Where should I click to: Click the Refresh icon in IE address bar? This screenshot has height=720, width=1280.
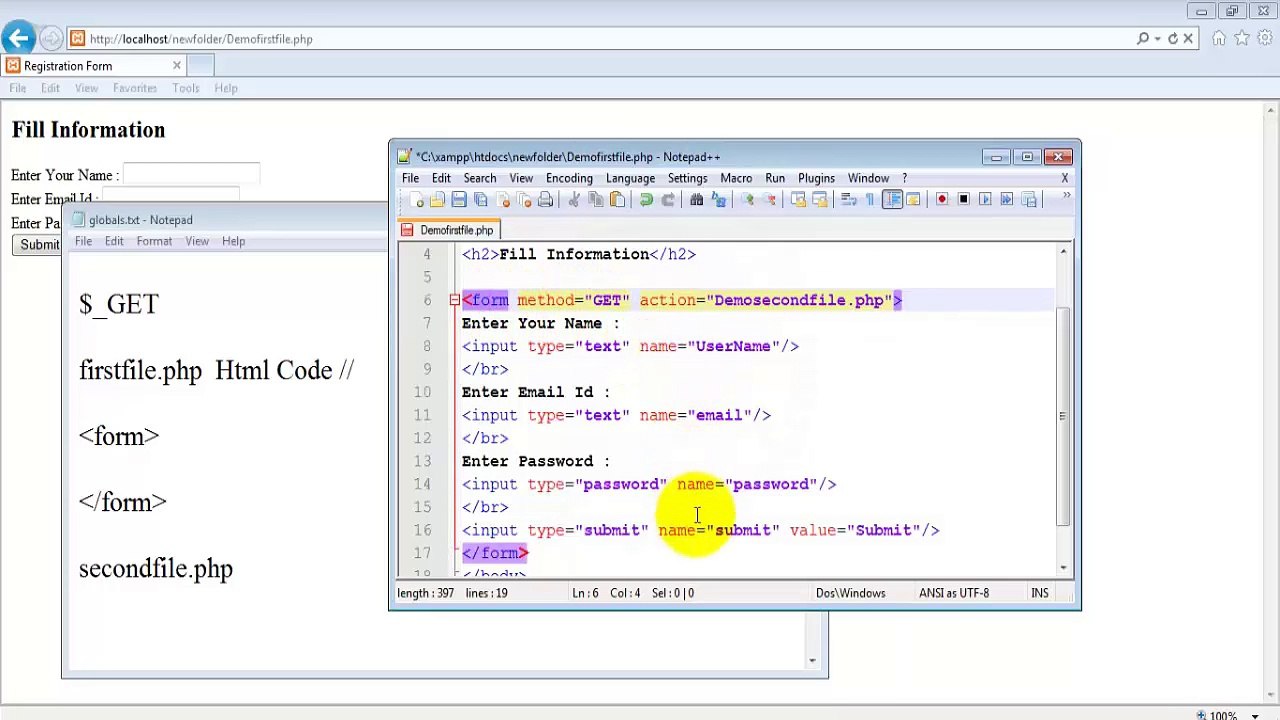1173,39
